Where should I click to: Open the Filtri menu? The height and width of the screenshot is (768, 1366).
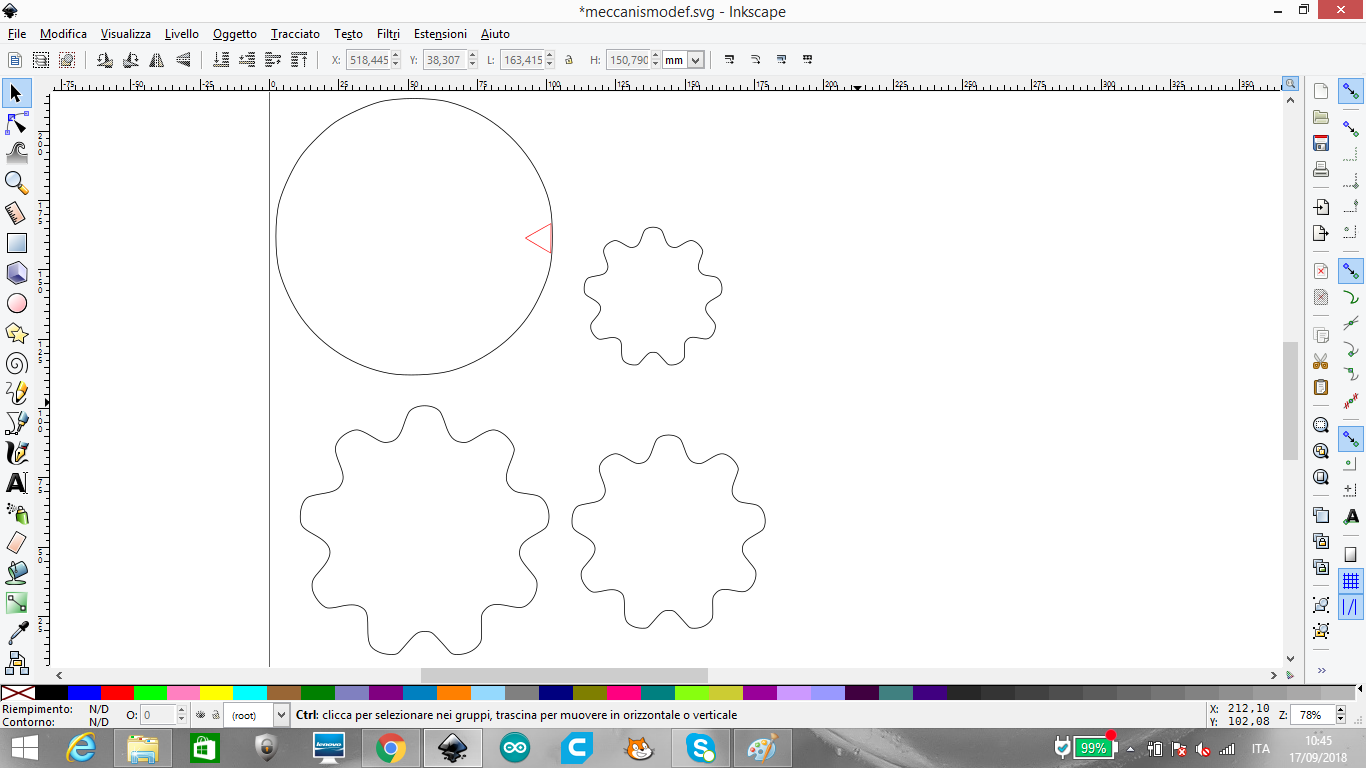pyautogui.click(x=388, y=34)
